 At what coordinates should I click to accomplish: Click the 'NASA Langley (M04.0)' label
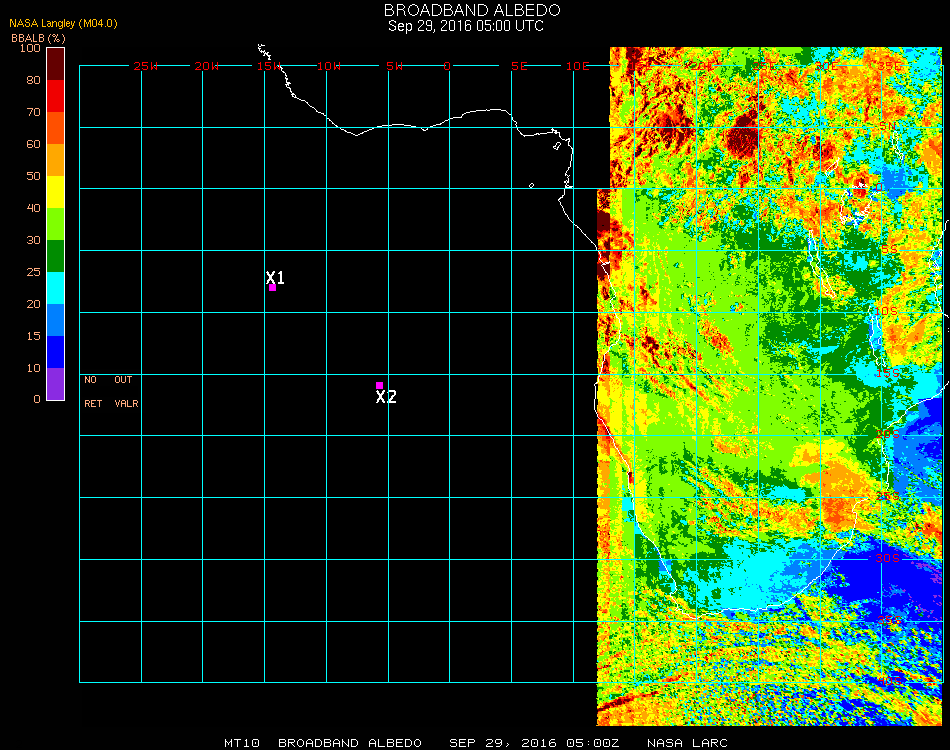pyautogui.click(x=63, y=23)
